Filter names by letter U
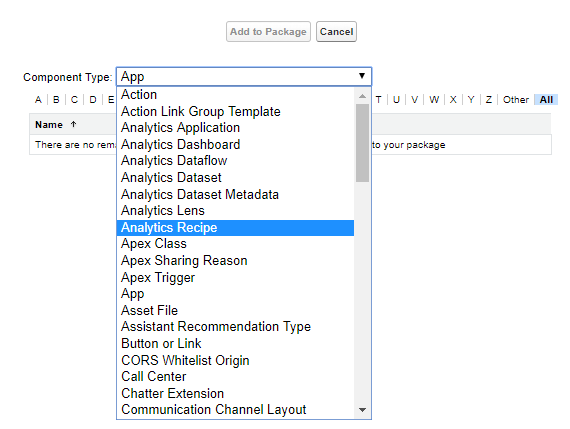570x429 pixels. coord(396,100)
